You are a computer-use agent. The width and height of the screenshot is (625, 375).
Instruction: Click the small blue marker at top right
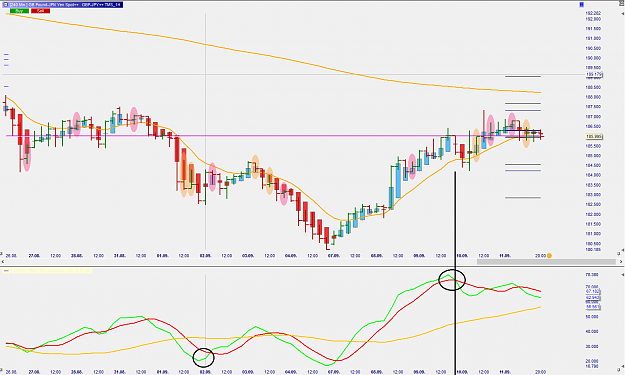pos(581,4)
